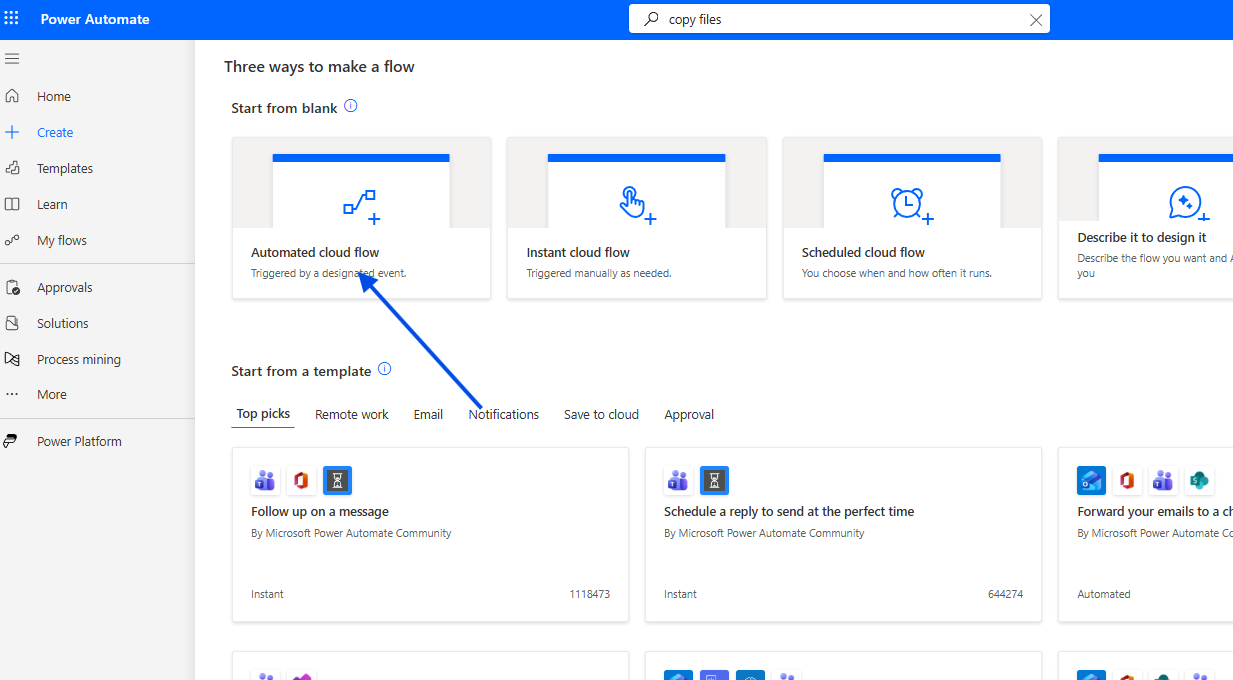Start a Scheduled cloud flow
This screenshot has height=680, width=1233.
911,218
